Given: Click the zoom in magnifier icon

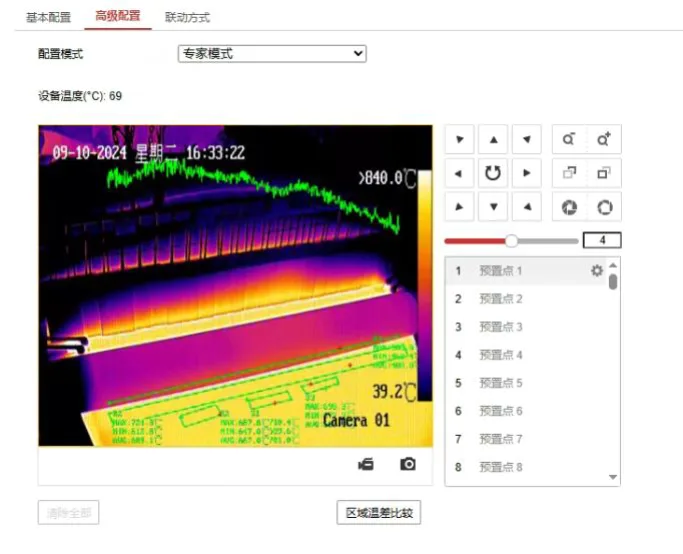Looking at the screenshot, I should pos(603,140).
